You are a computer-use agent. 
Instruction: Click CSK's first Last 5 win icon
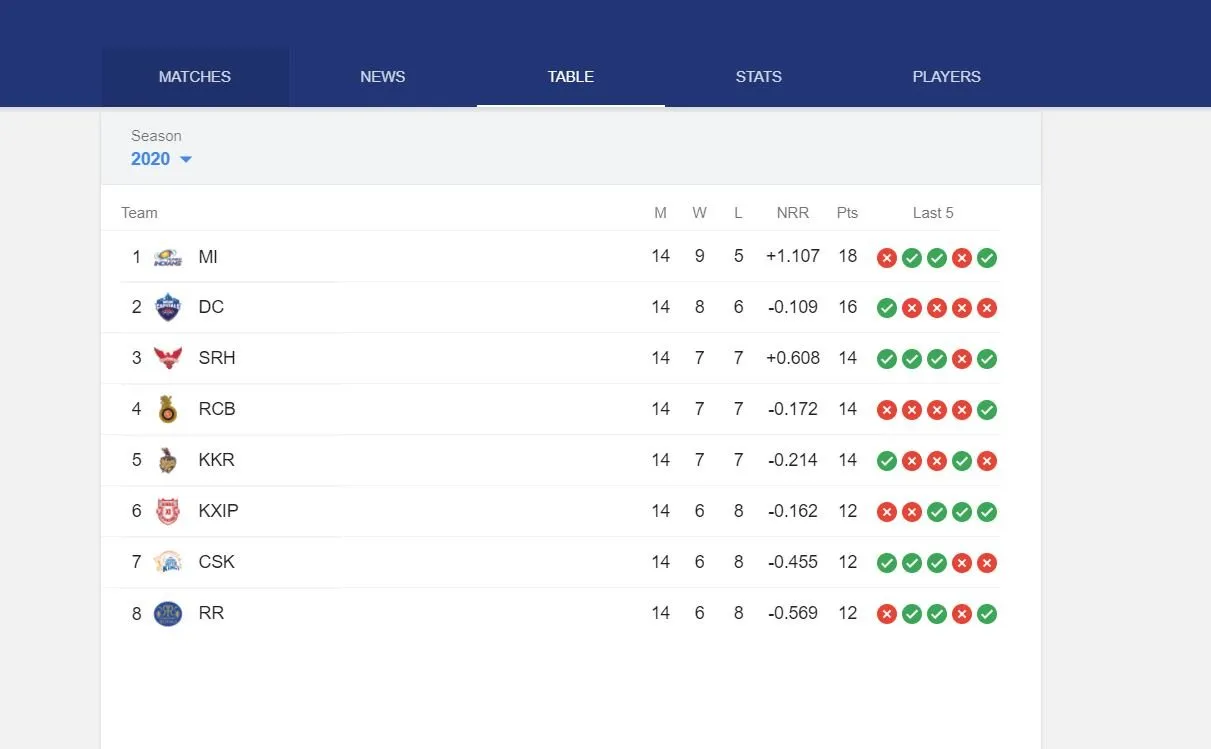coord(887,563)
